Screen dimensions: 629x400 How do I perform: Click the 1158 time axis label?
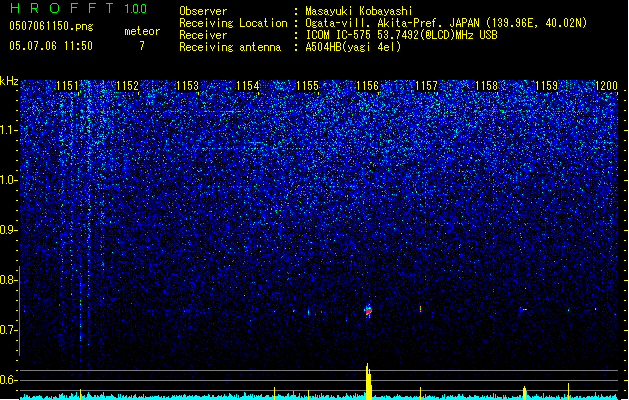tap(487, 86)
